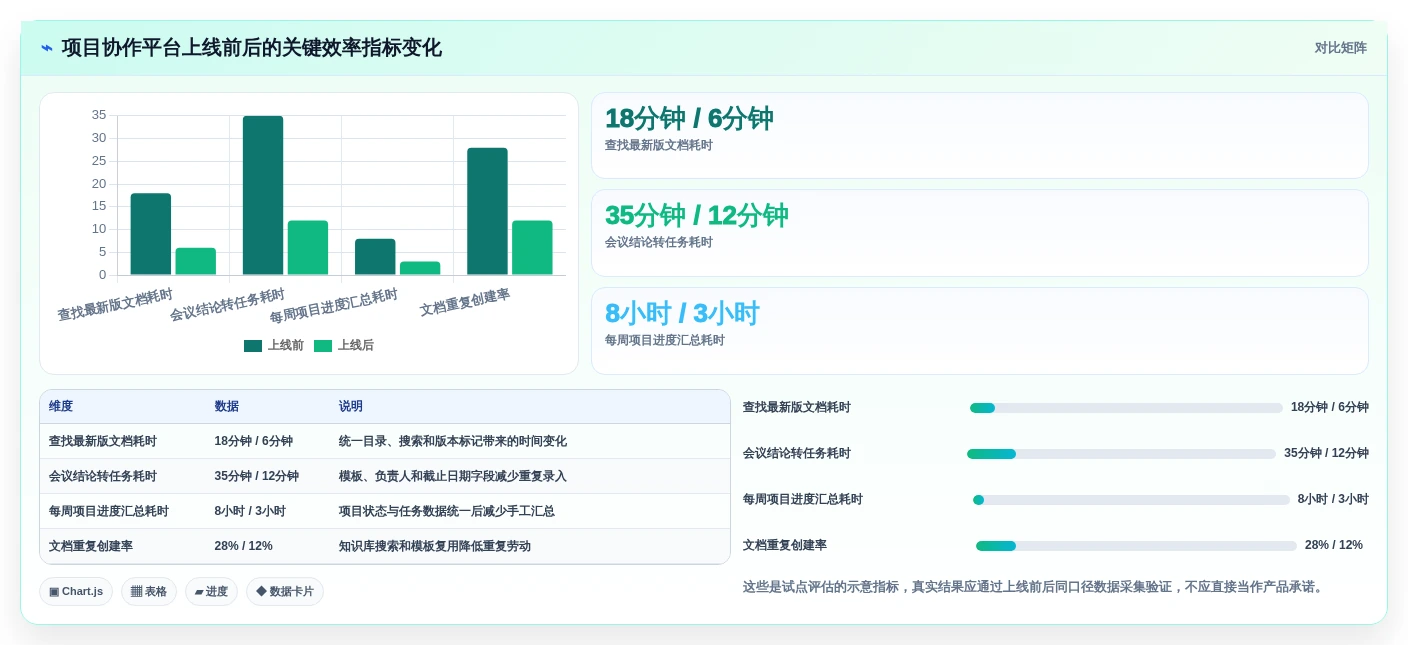Click table cell 8小时 / 3小时

pos(250,512)
